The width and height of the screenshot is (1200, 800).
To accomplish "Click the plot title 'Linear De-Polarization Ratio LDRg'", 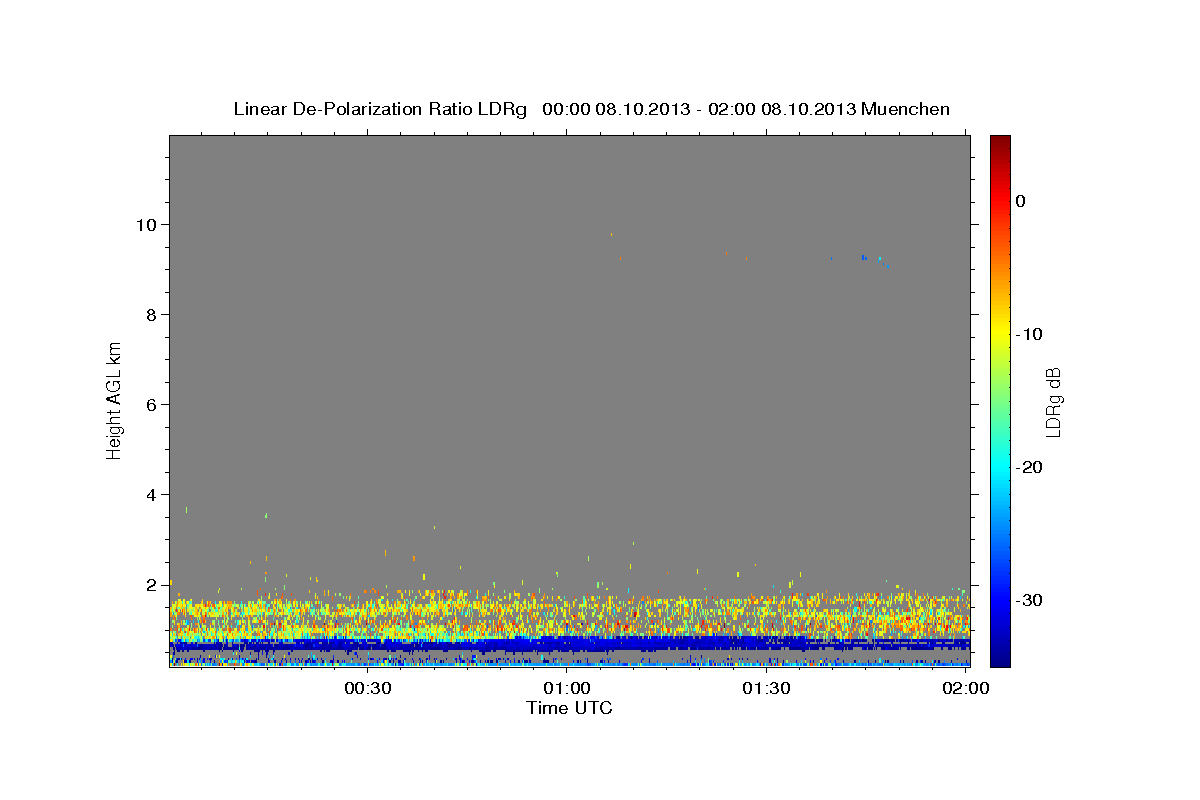I will 379,109.
